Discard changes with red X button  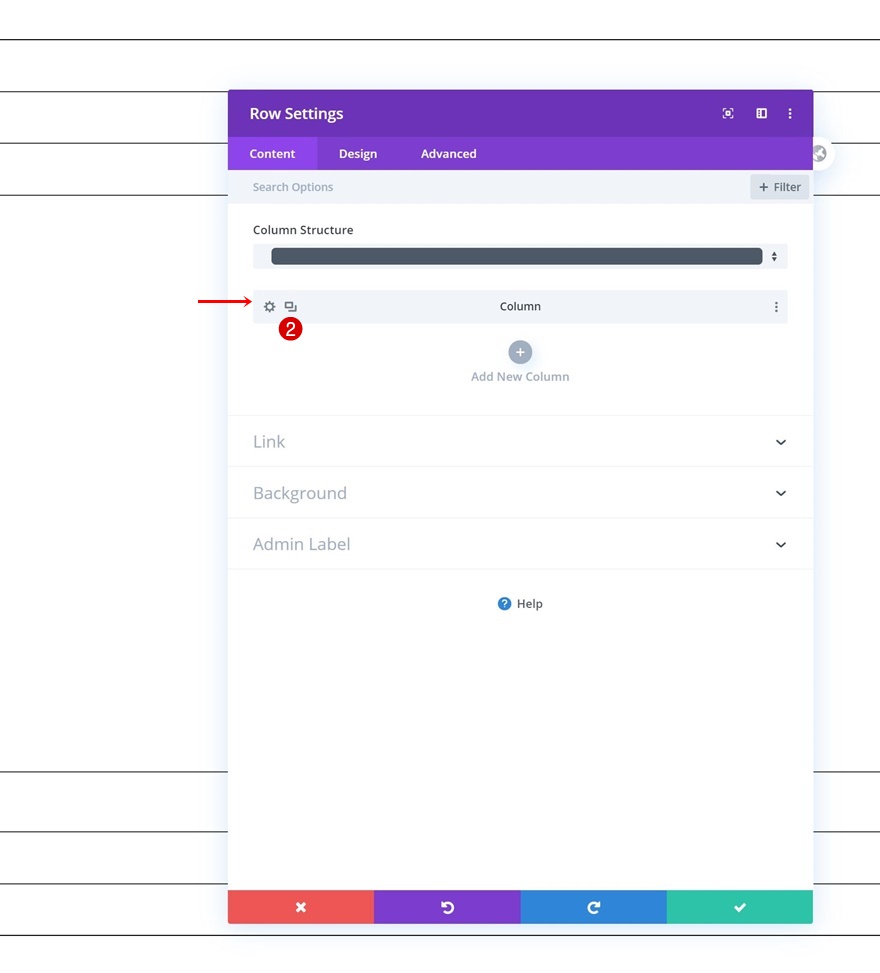301,907
